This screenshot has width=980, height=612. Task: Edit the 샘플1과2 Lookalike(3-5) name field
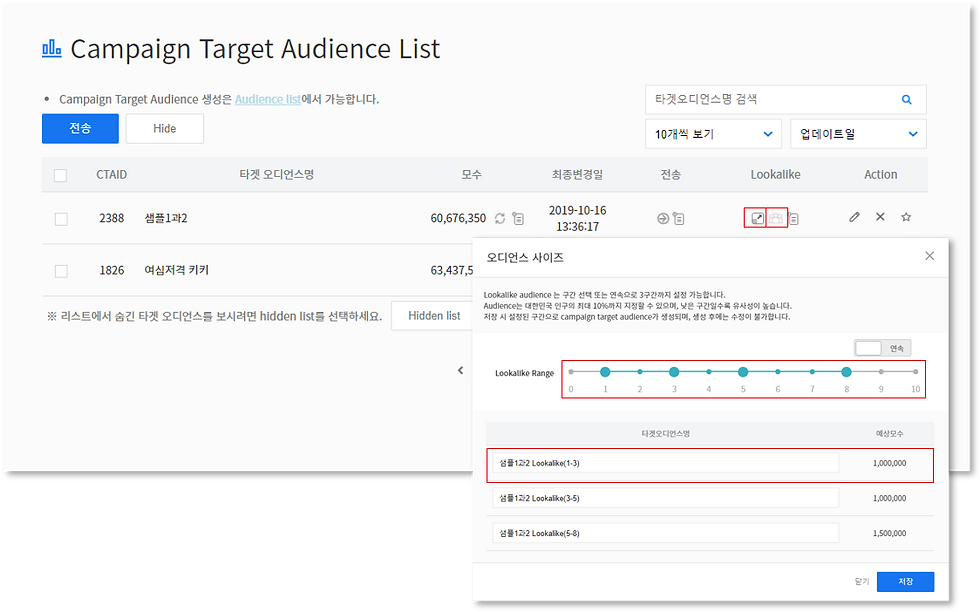pyautogui.click(x=666, y=498)
